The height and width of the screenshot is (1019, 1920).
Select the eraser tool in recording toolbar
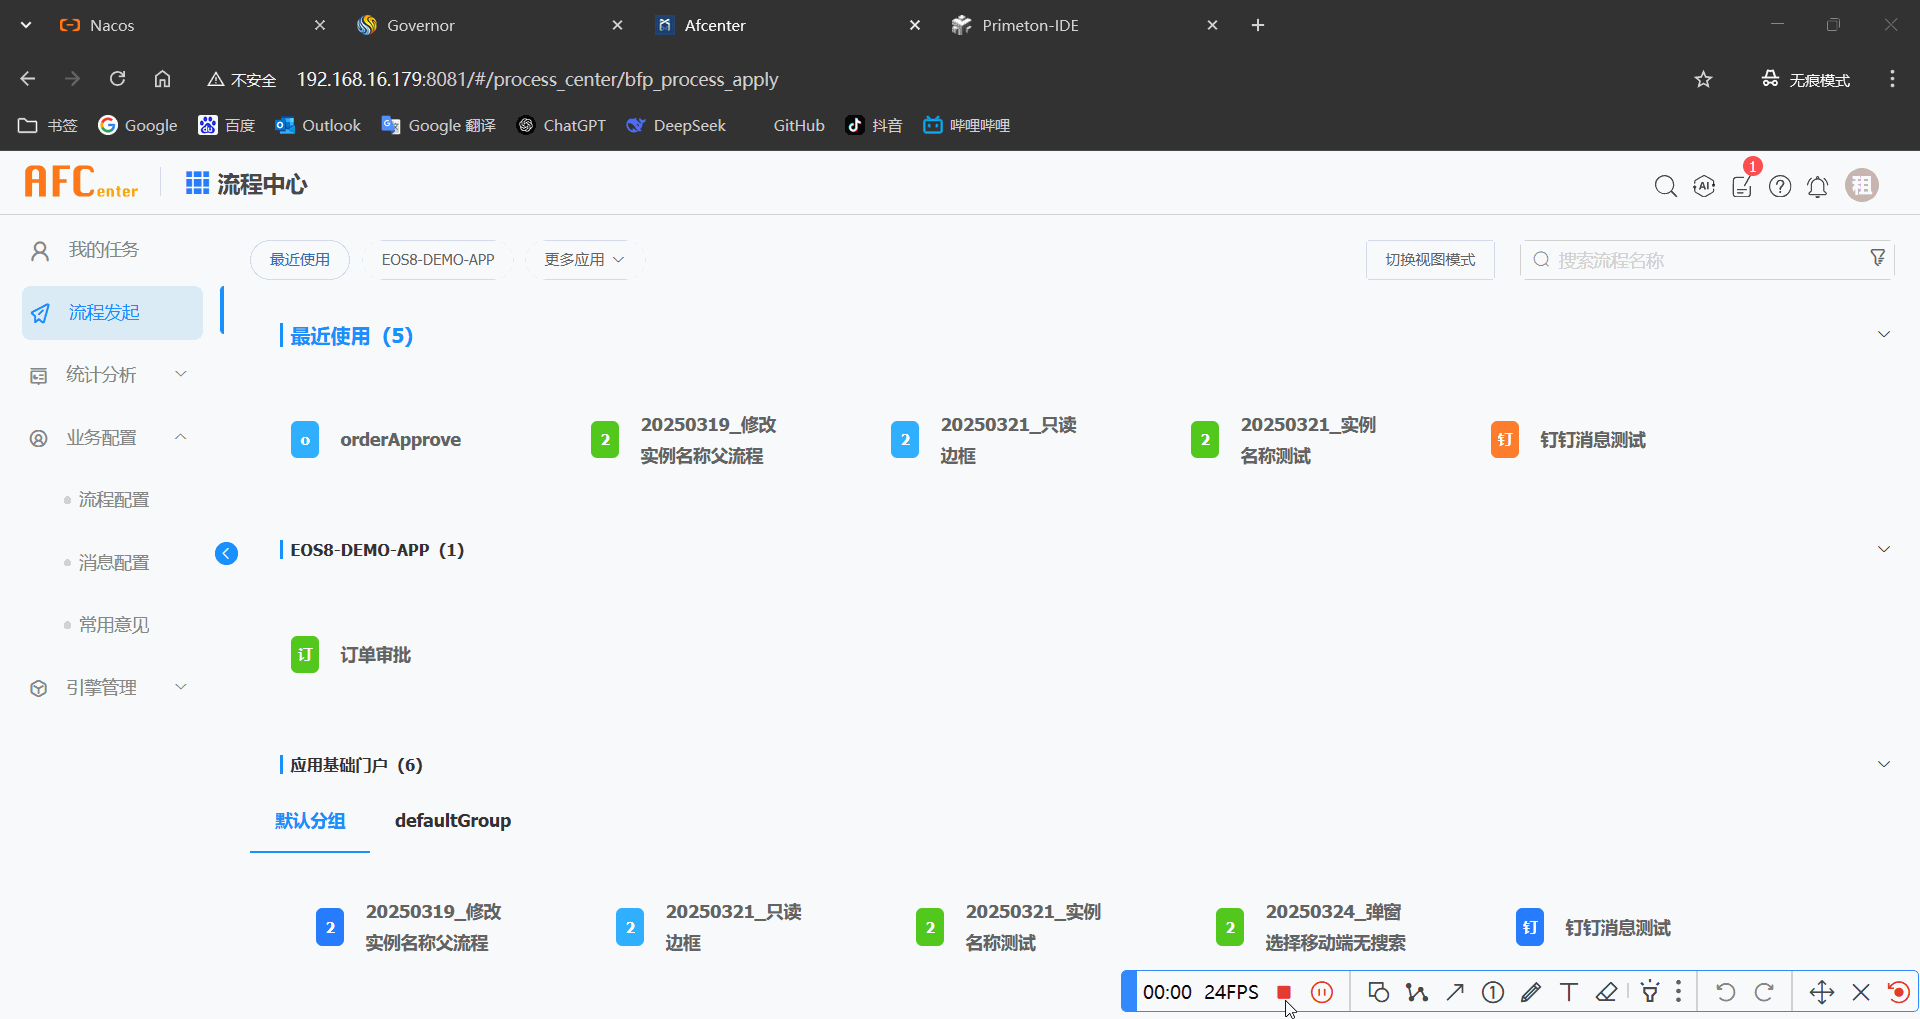point(1606,992)
